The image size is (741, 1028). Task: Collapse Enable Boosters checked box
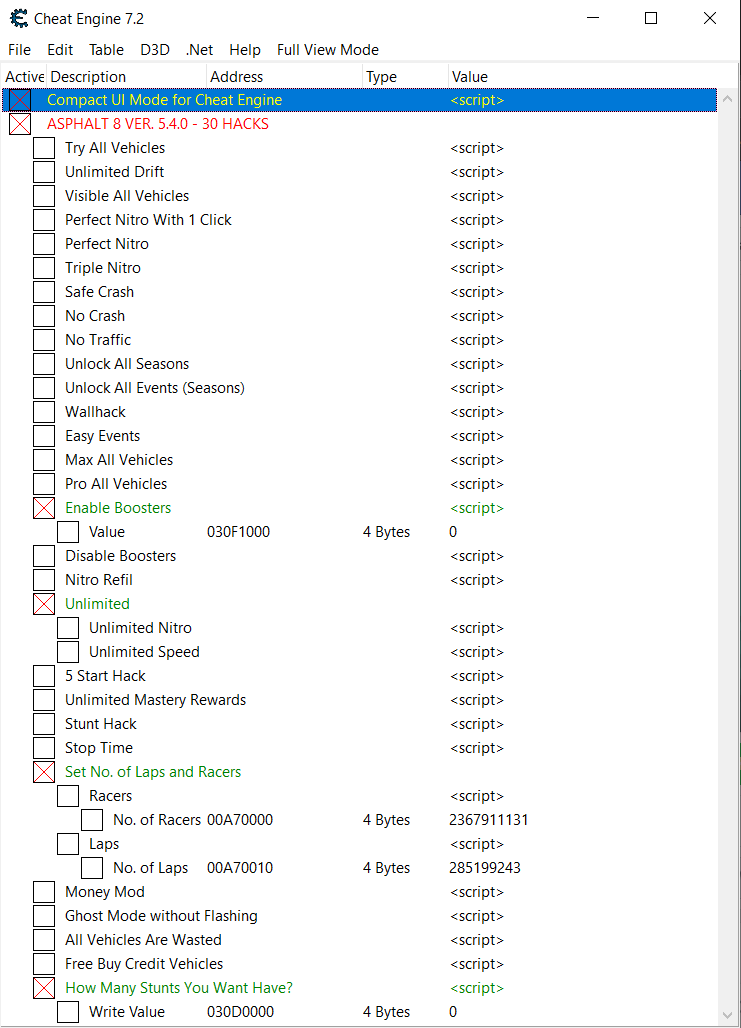click(x=44, y=508)
